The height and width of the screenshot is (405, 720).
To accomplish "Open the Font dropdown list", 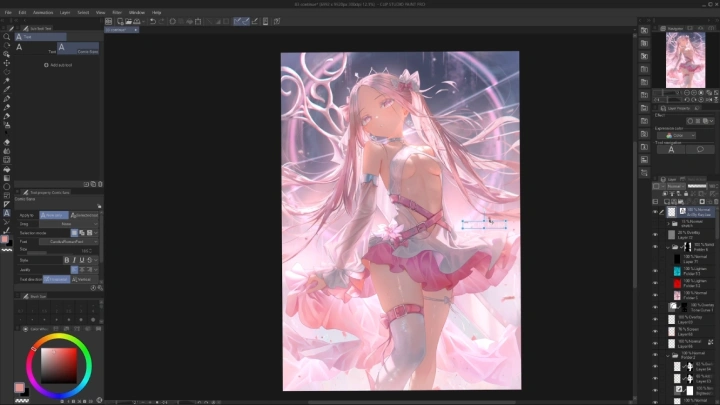I will (x=66, y=241).
